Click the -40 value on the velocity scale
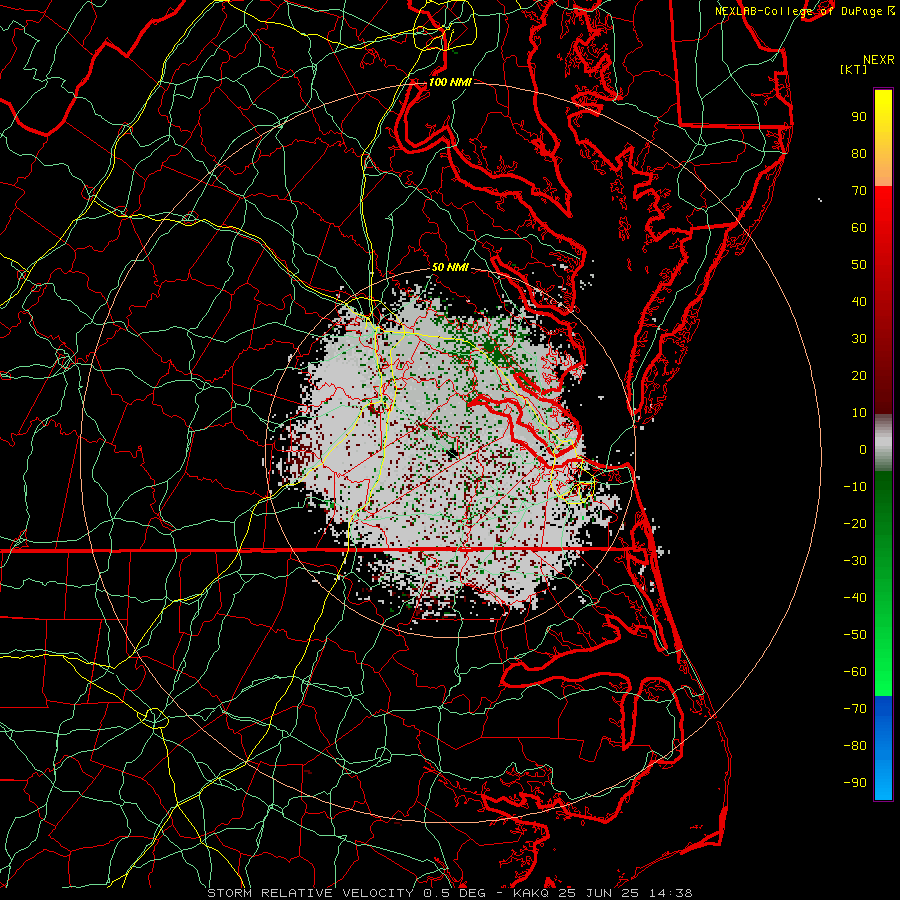This screenshot has width=900, height=900. pyautogui.click(x=855, y=598)
